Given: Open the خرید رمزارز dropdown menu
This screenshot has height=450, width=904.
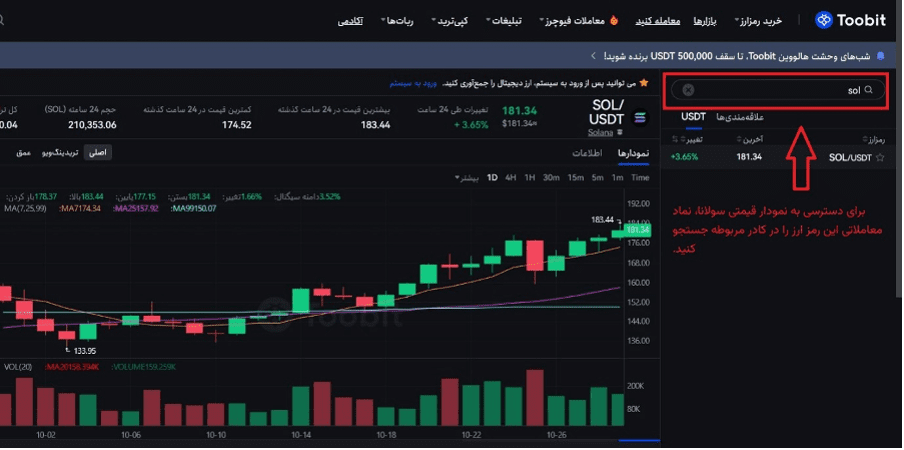Looking at the screenshot, I should [758, 21].
